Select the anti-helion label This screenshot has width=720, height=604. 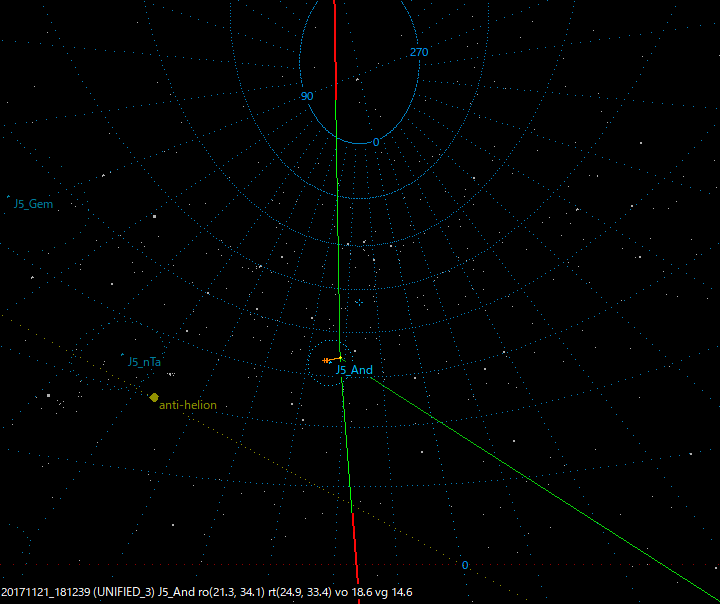188,405
